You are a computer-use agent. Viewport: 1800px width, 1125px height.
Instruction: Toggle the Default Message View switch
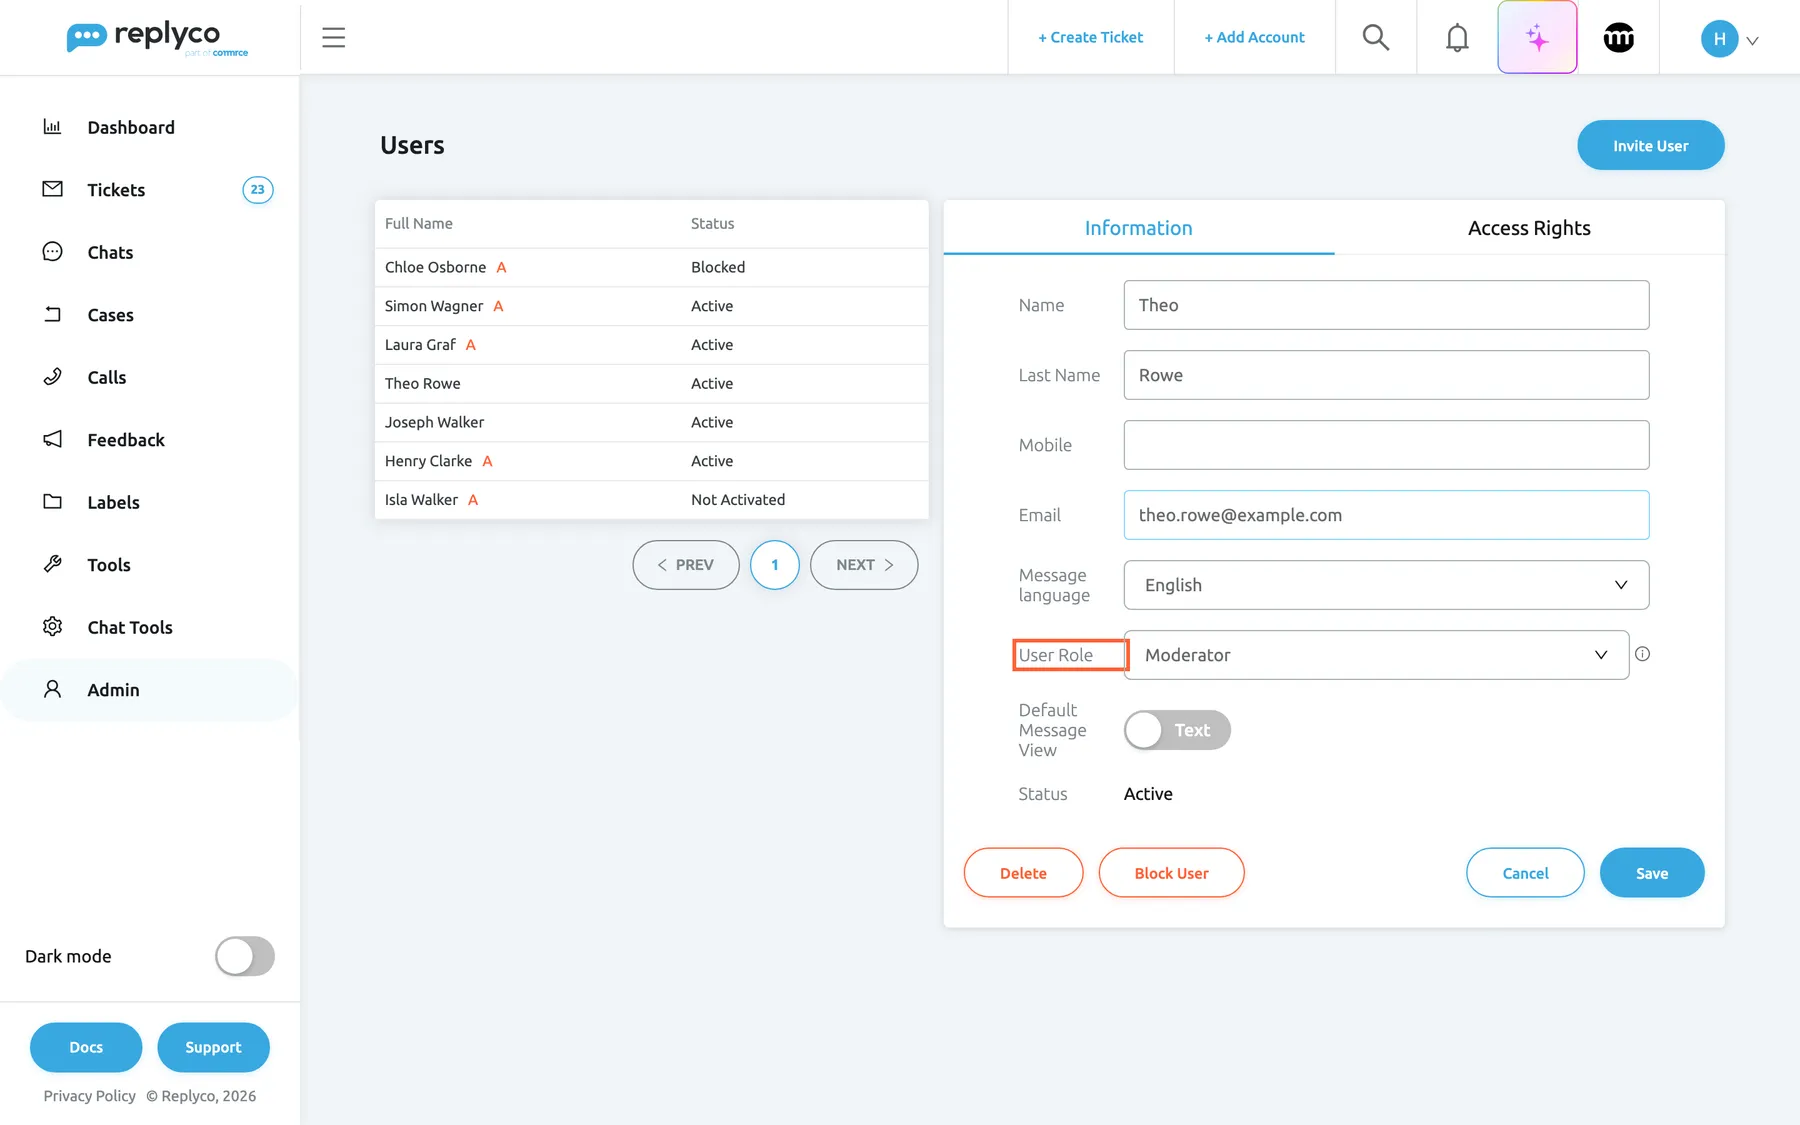1177,730
